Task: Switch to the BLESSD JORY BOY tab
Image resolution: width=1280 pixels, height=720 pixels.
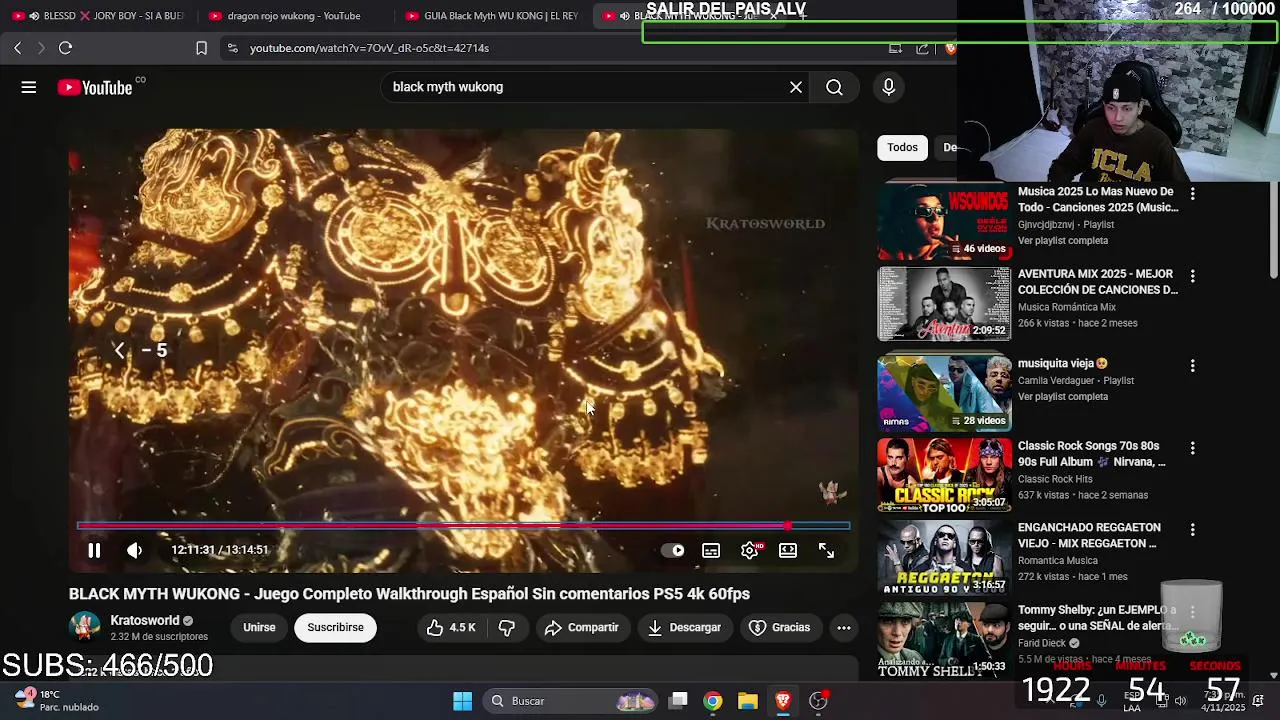Action: [x=98, y=16]
